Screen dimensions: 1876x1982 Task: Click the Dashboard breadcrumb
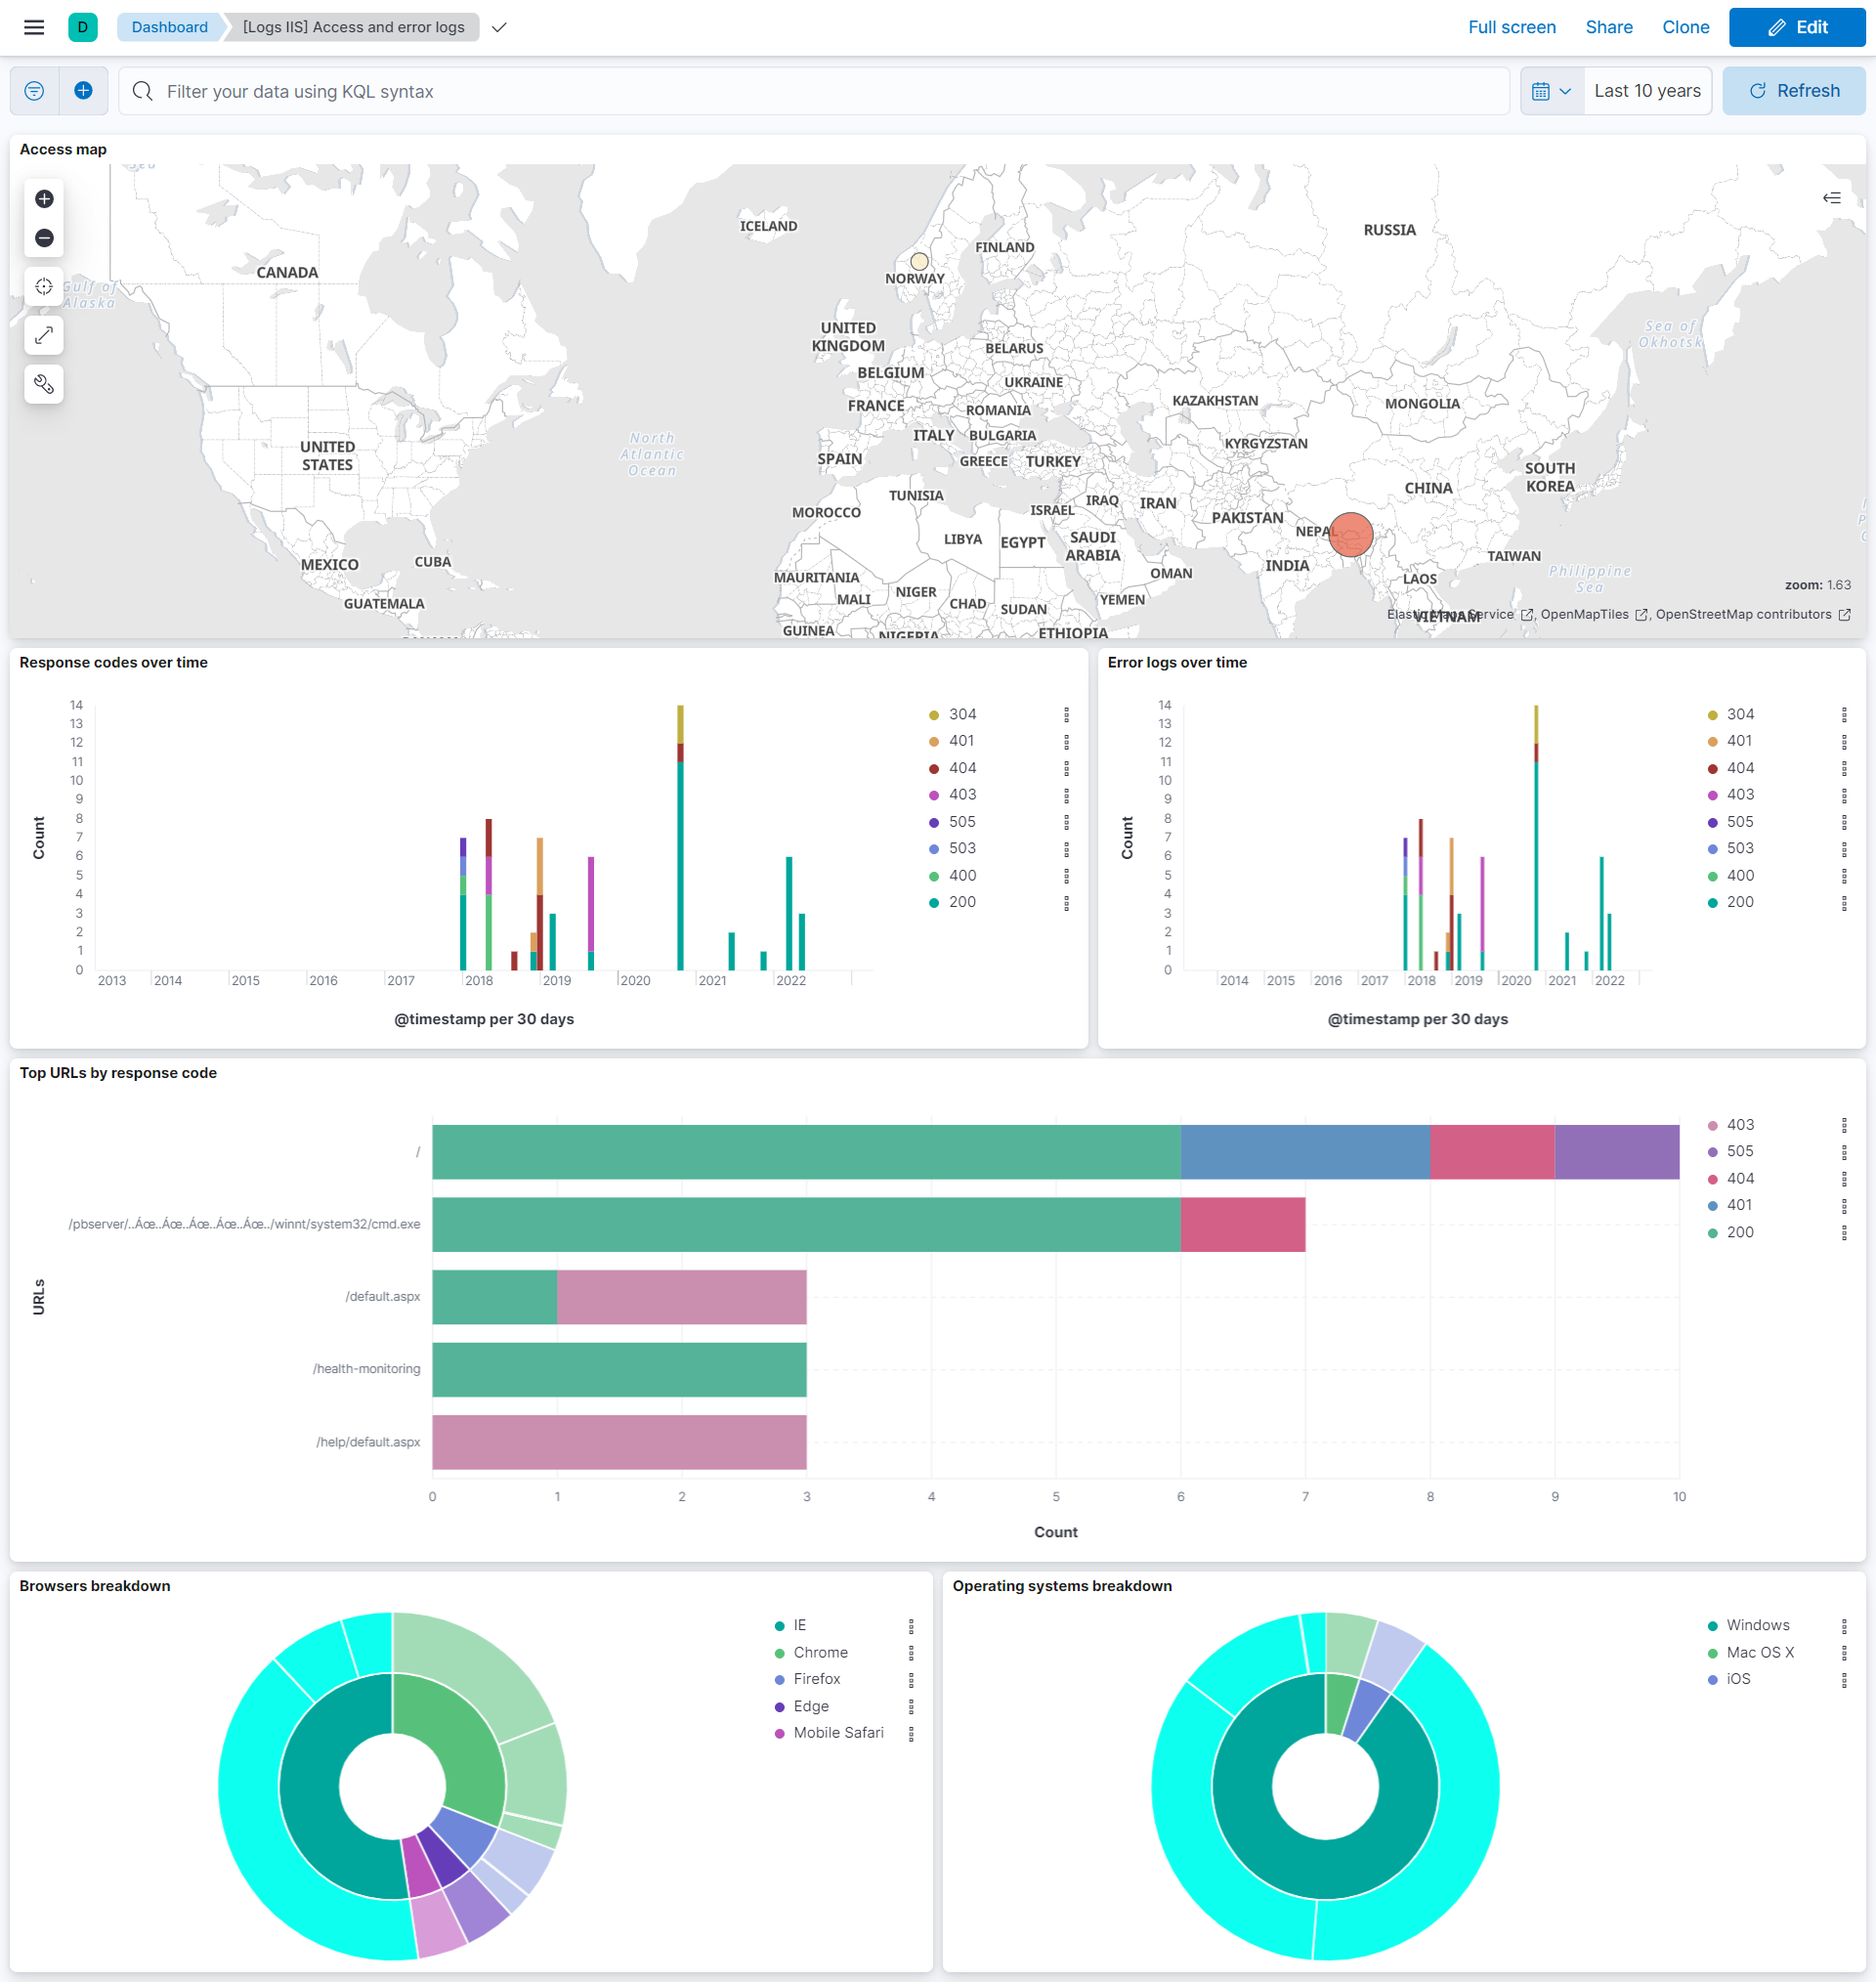coord(168,27)
